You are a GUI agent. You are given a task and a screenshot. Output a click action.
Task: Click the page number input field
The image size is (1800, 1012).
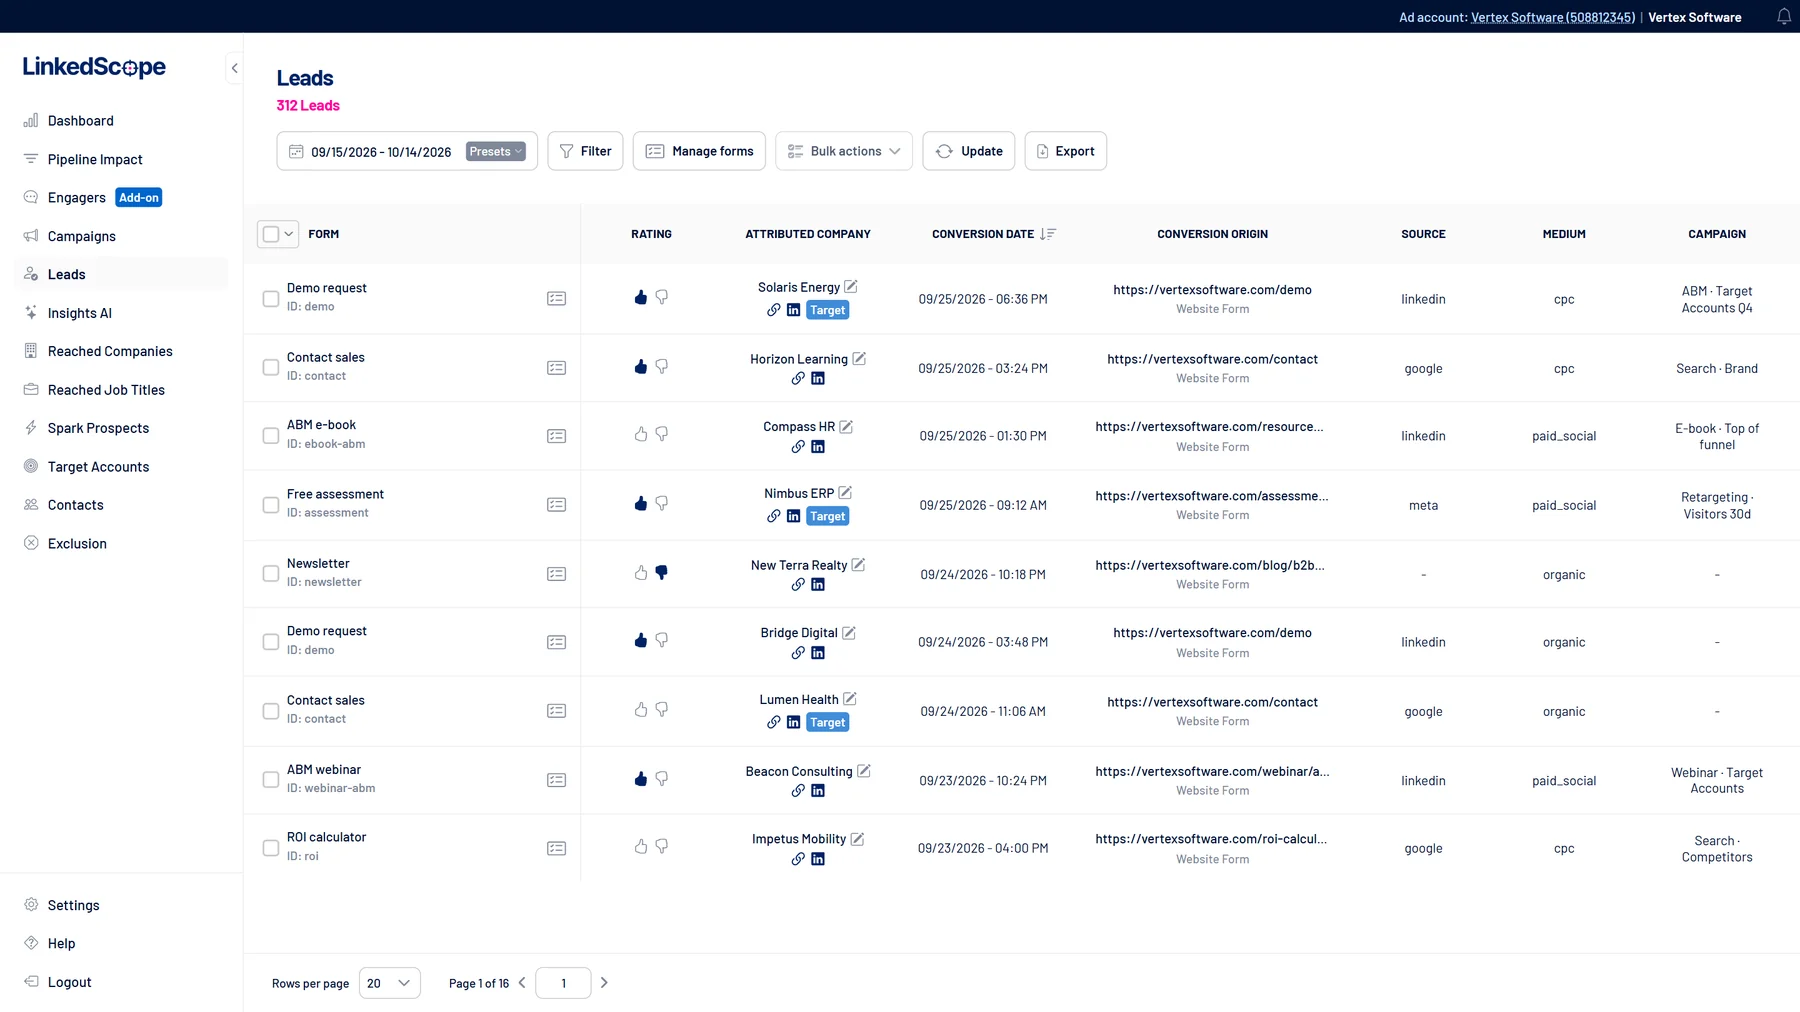563,983
